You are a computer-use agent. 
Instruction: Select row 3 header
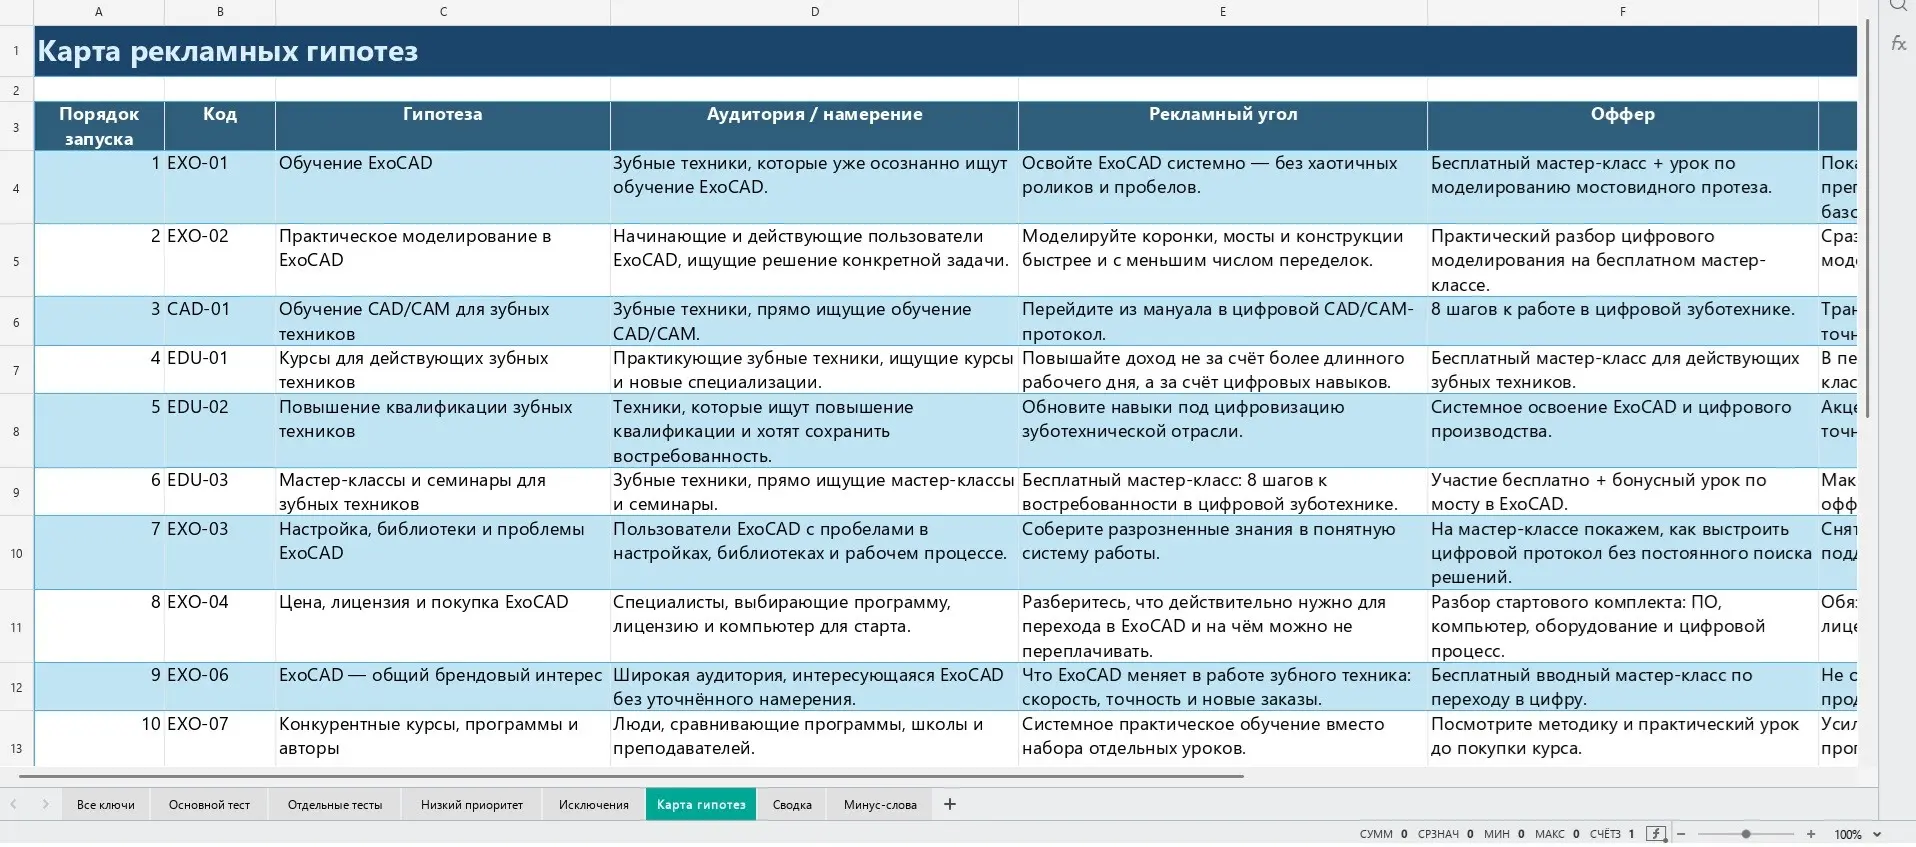click(x=16, y=127)
